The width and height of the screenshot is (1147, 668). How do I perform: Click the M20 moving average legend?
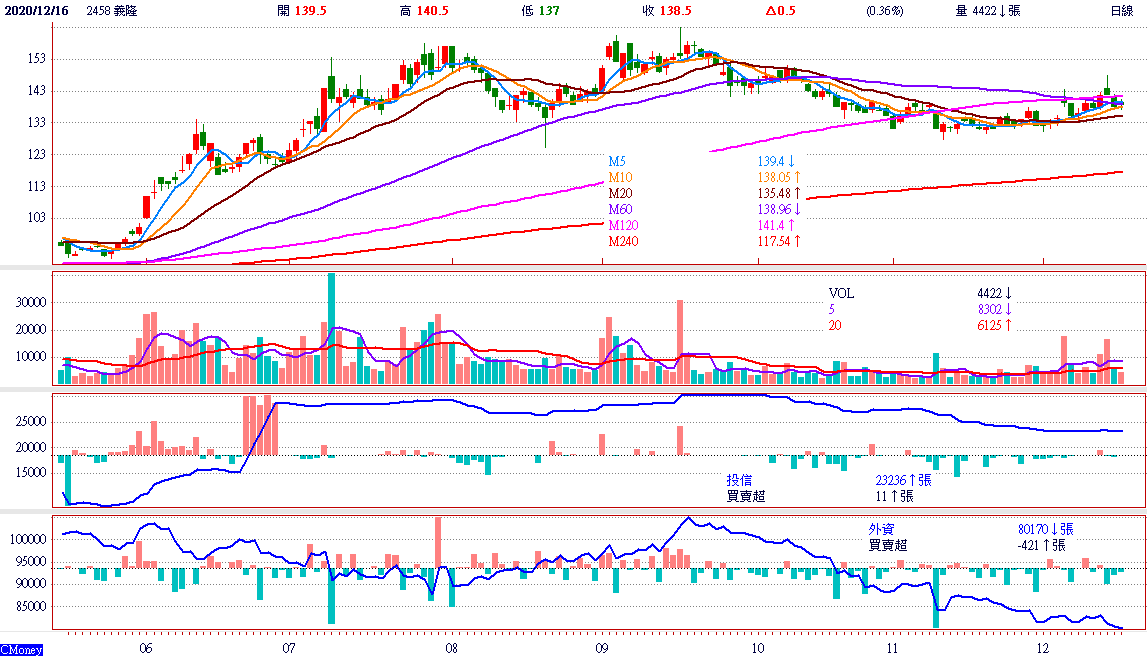(x=620, y=193)
